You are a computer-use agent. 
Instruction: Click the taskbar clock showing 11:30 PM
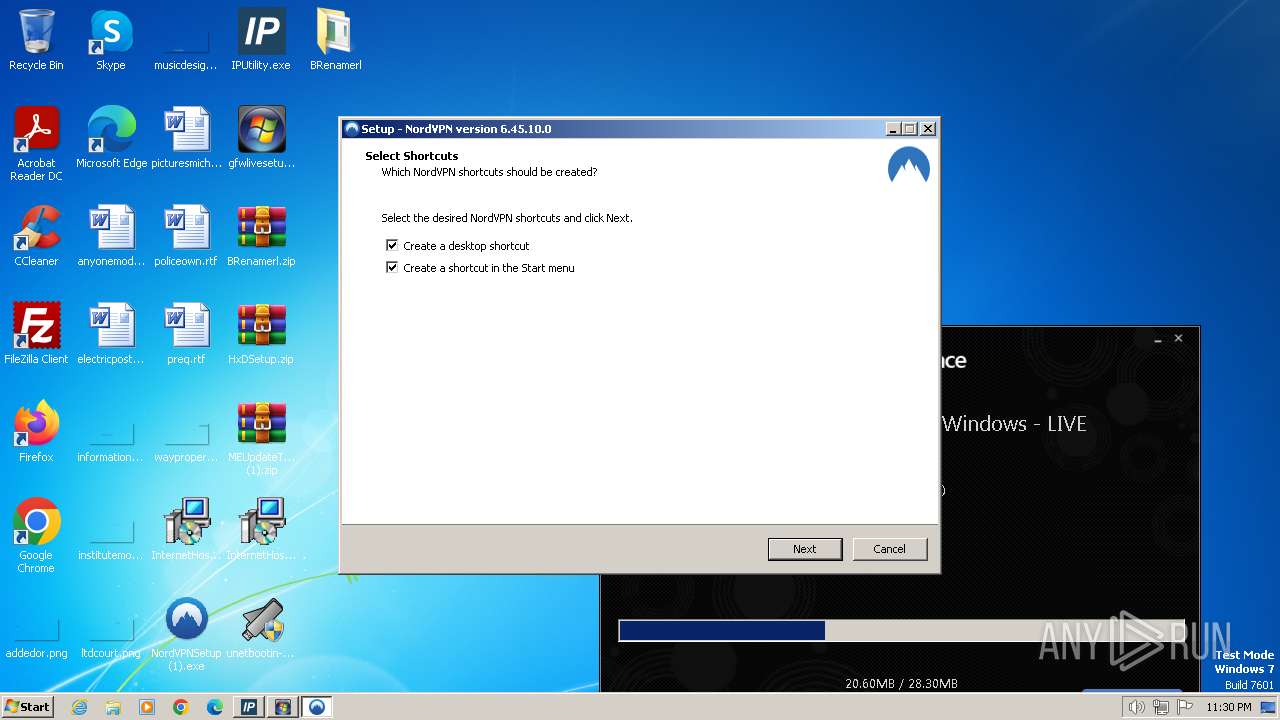pos(1229,707)
